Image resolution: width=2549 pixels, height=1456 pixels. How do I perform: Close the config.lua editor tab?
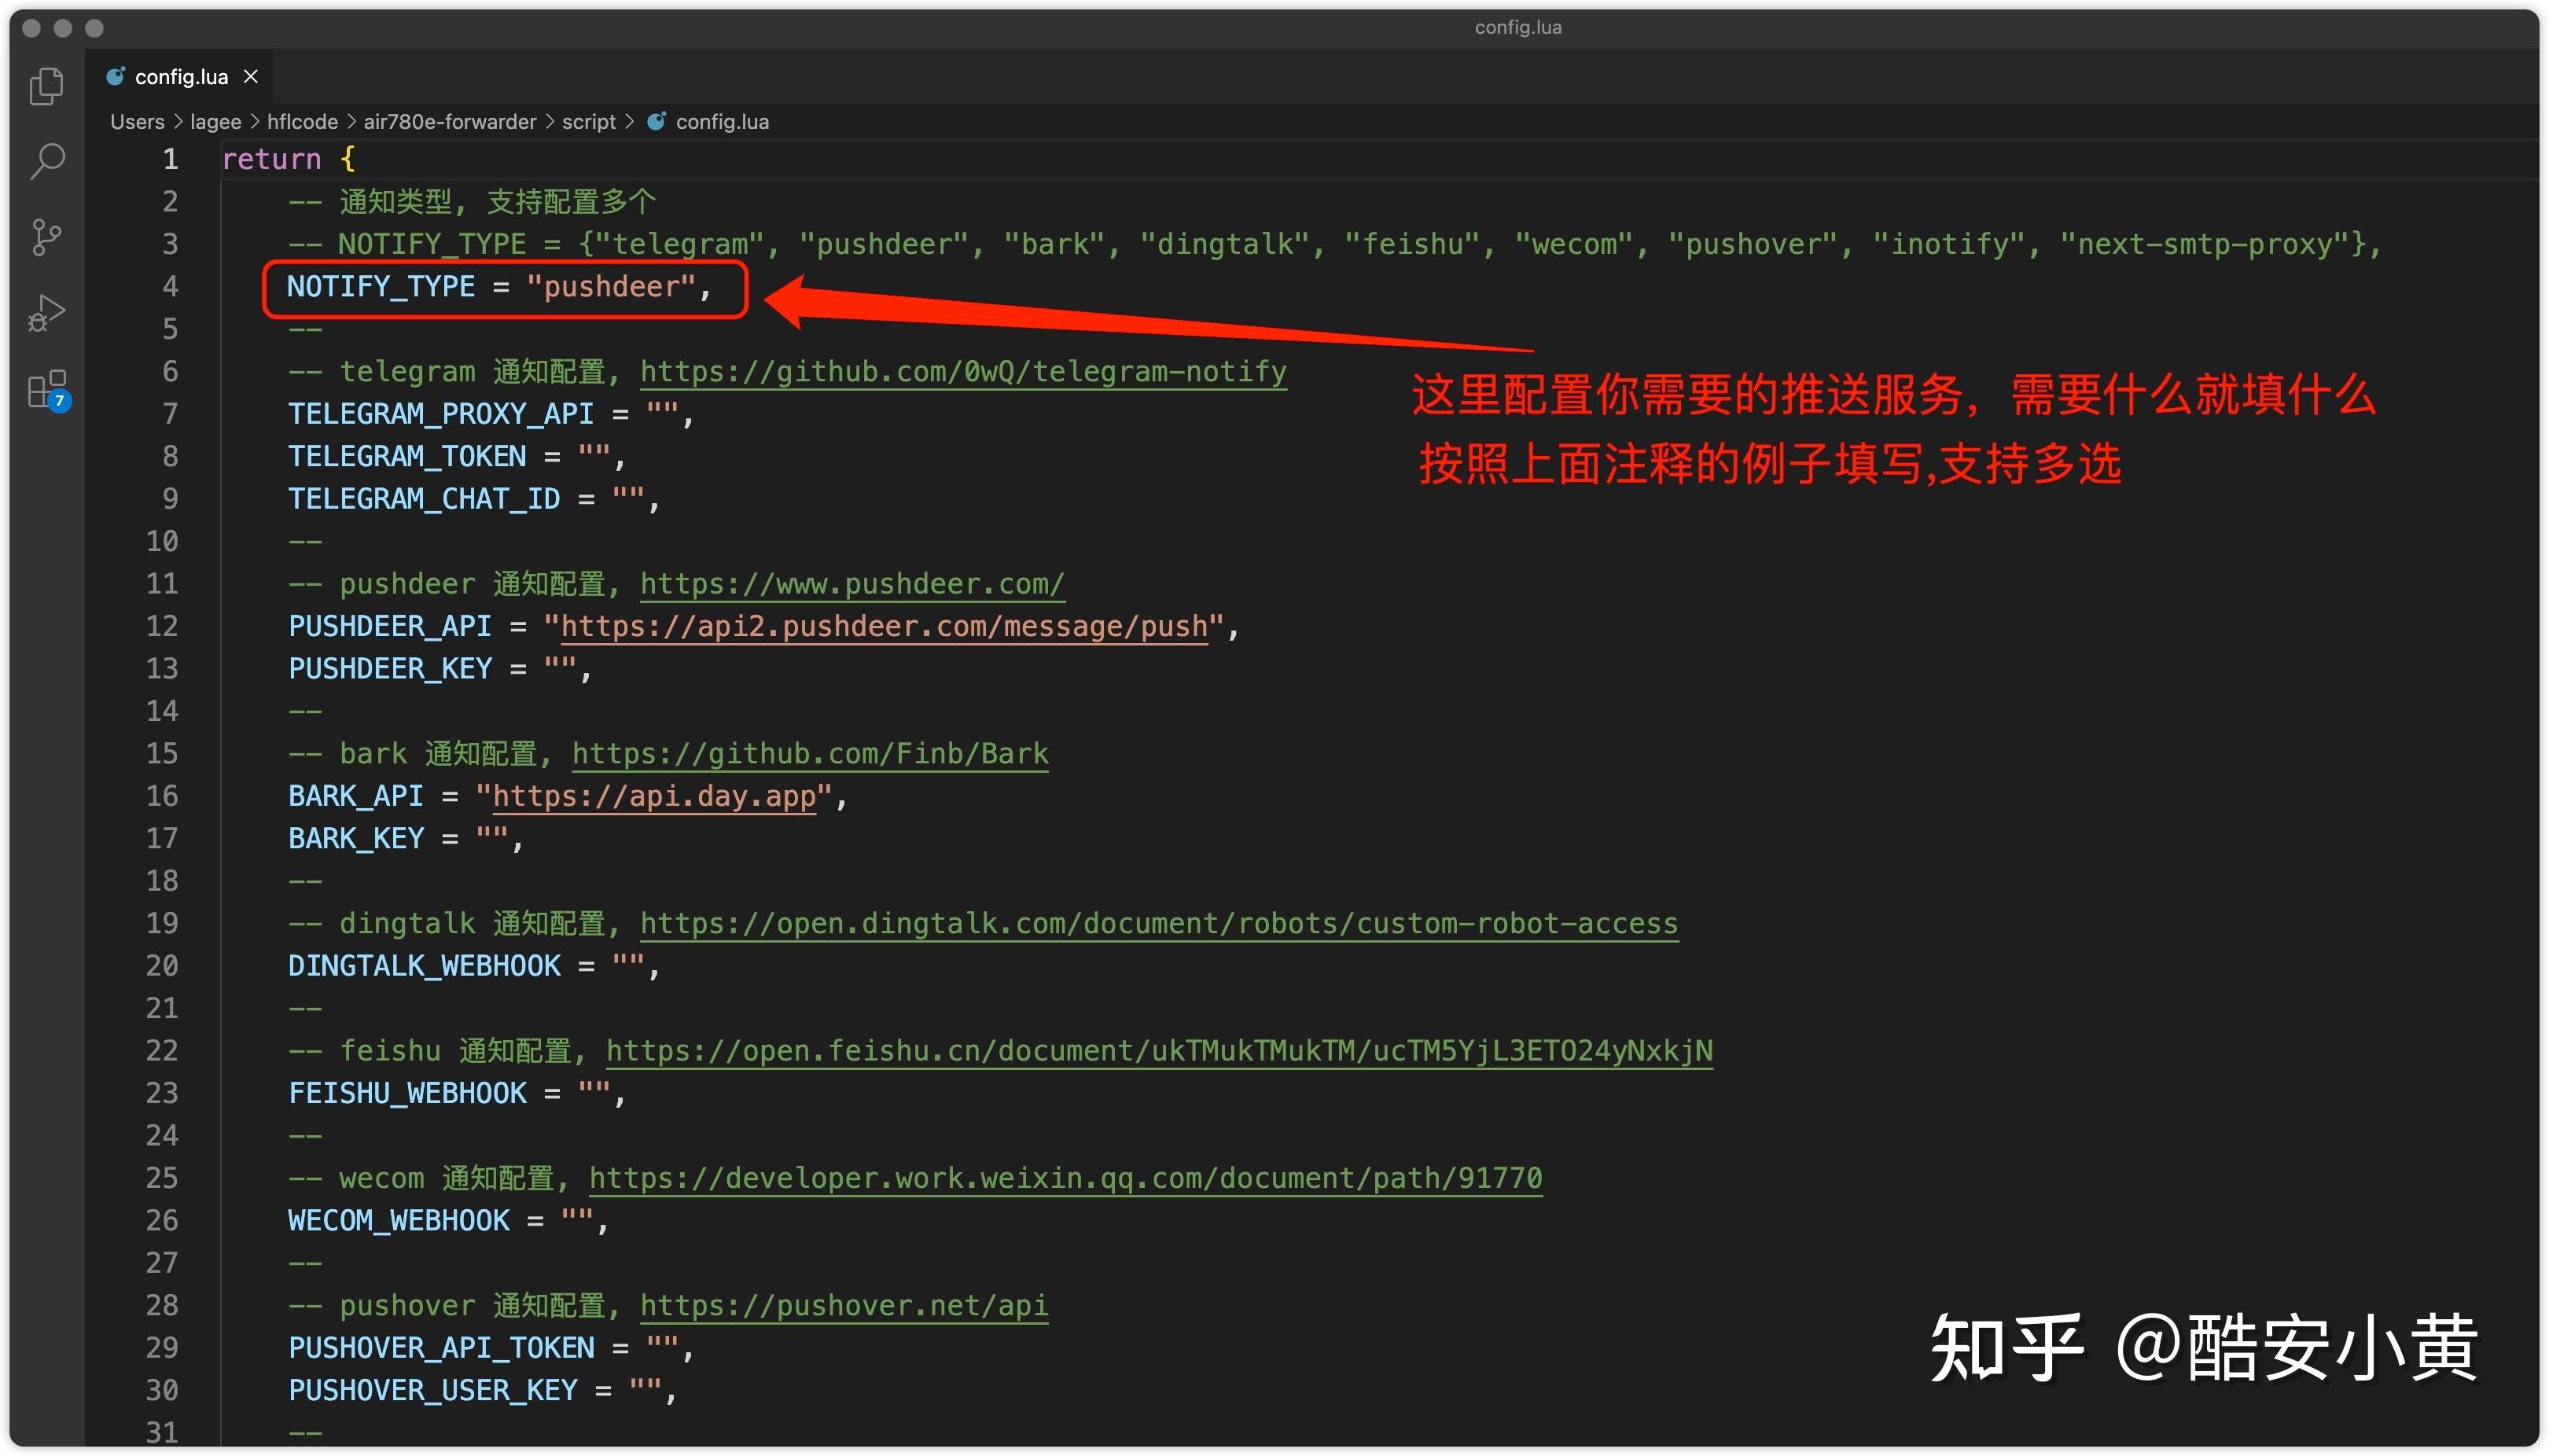[251, 77]
